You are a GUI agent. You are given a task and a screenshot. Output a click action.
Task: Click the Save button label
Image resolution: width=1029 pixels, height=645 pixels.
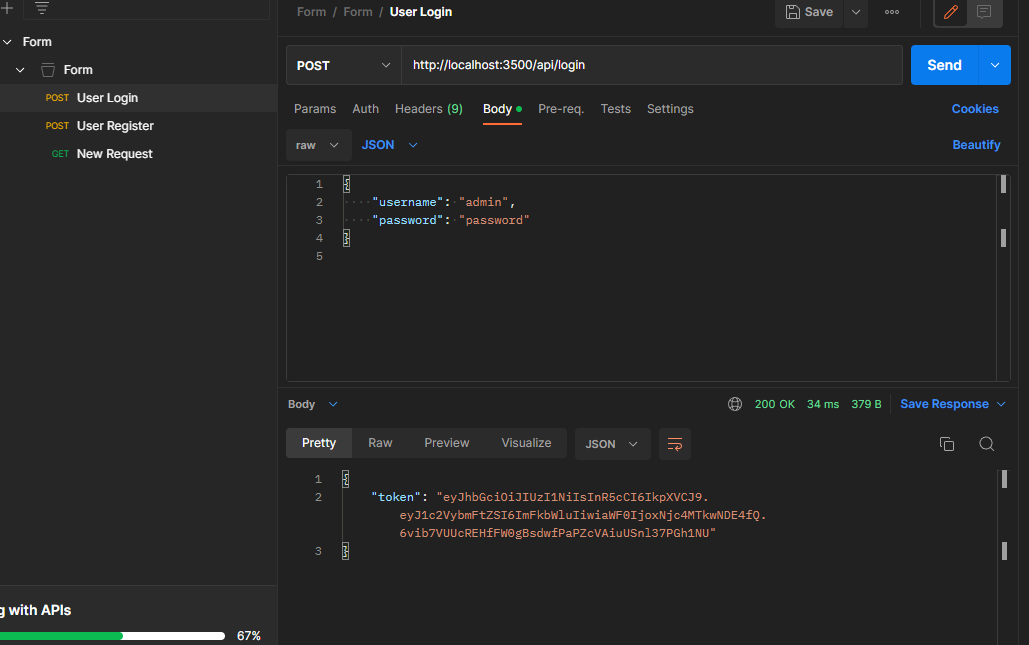click(818, 12)
